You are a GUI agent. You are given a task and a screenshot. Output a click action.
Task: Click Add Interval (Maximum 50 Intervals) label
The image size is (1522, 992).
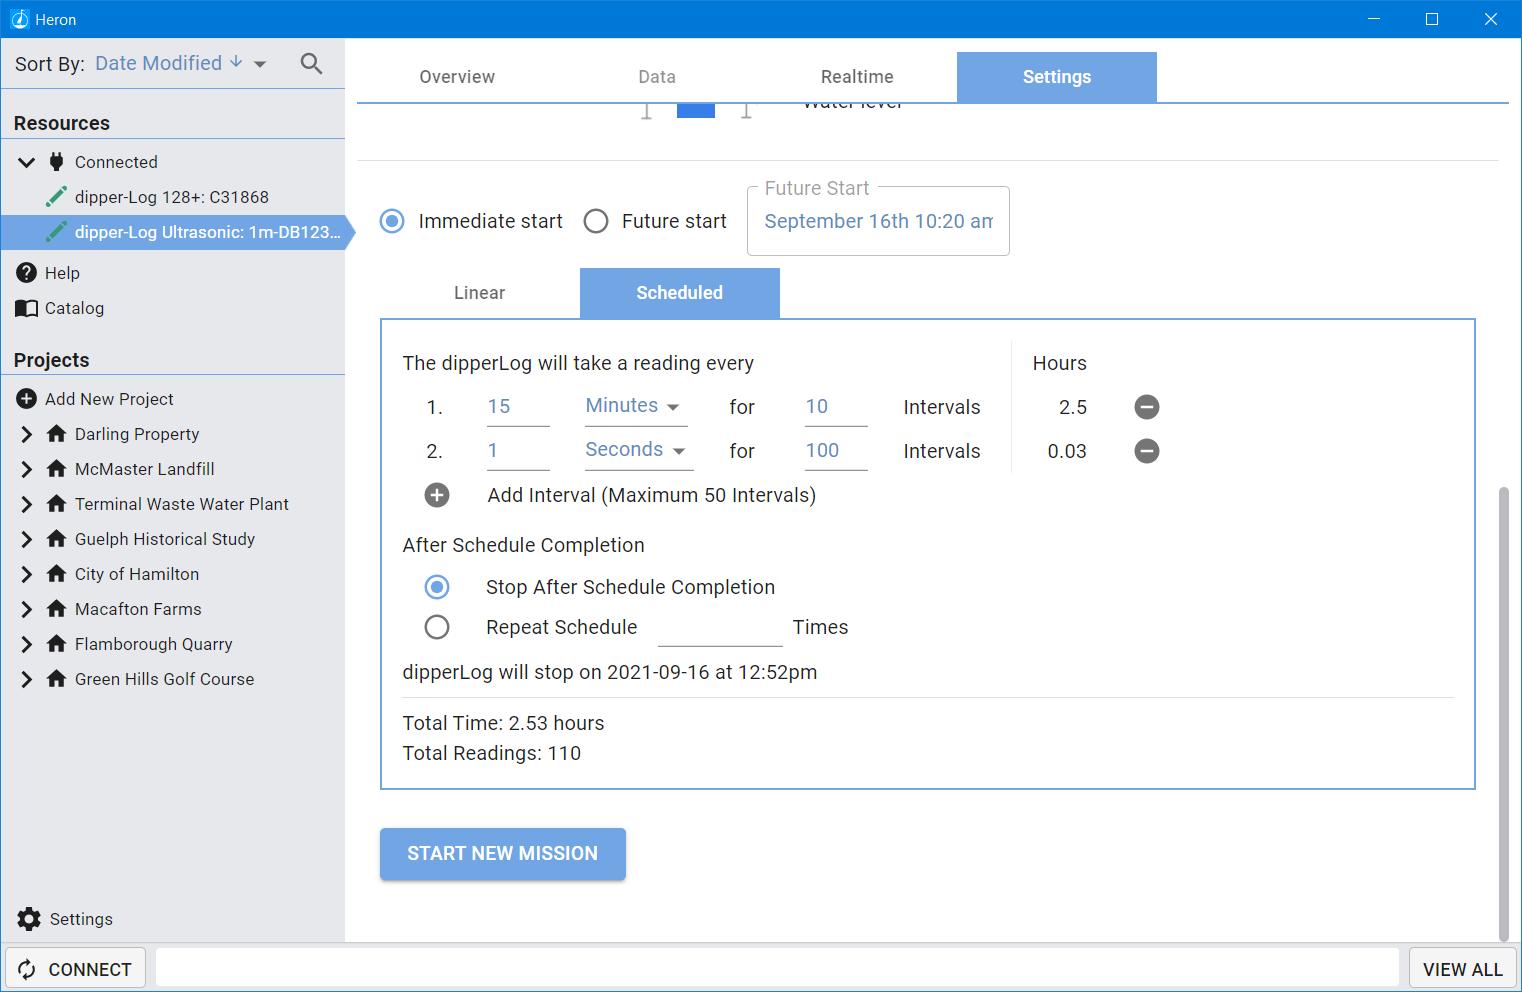(652, 495)
